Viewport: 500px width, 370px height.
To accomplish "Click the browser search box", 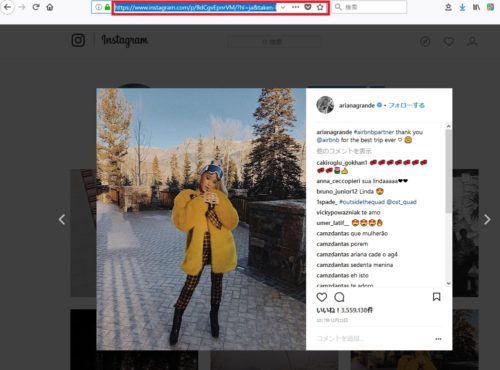I will [369, 7].
